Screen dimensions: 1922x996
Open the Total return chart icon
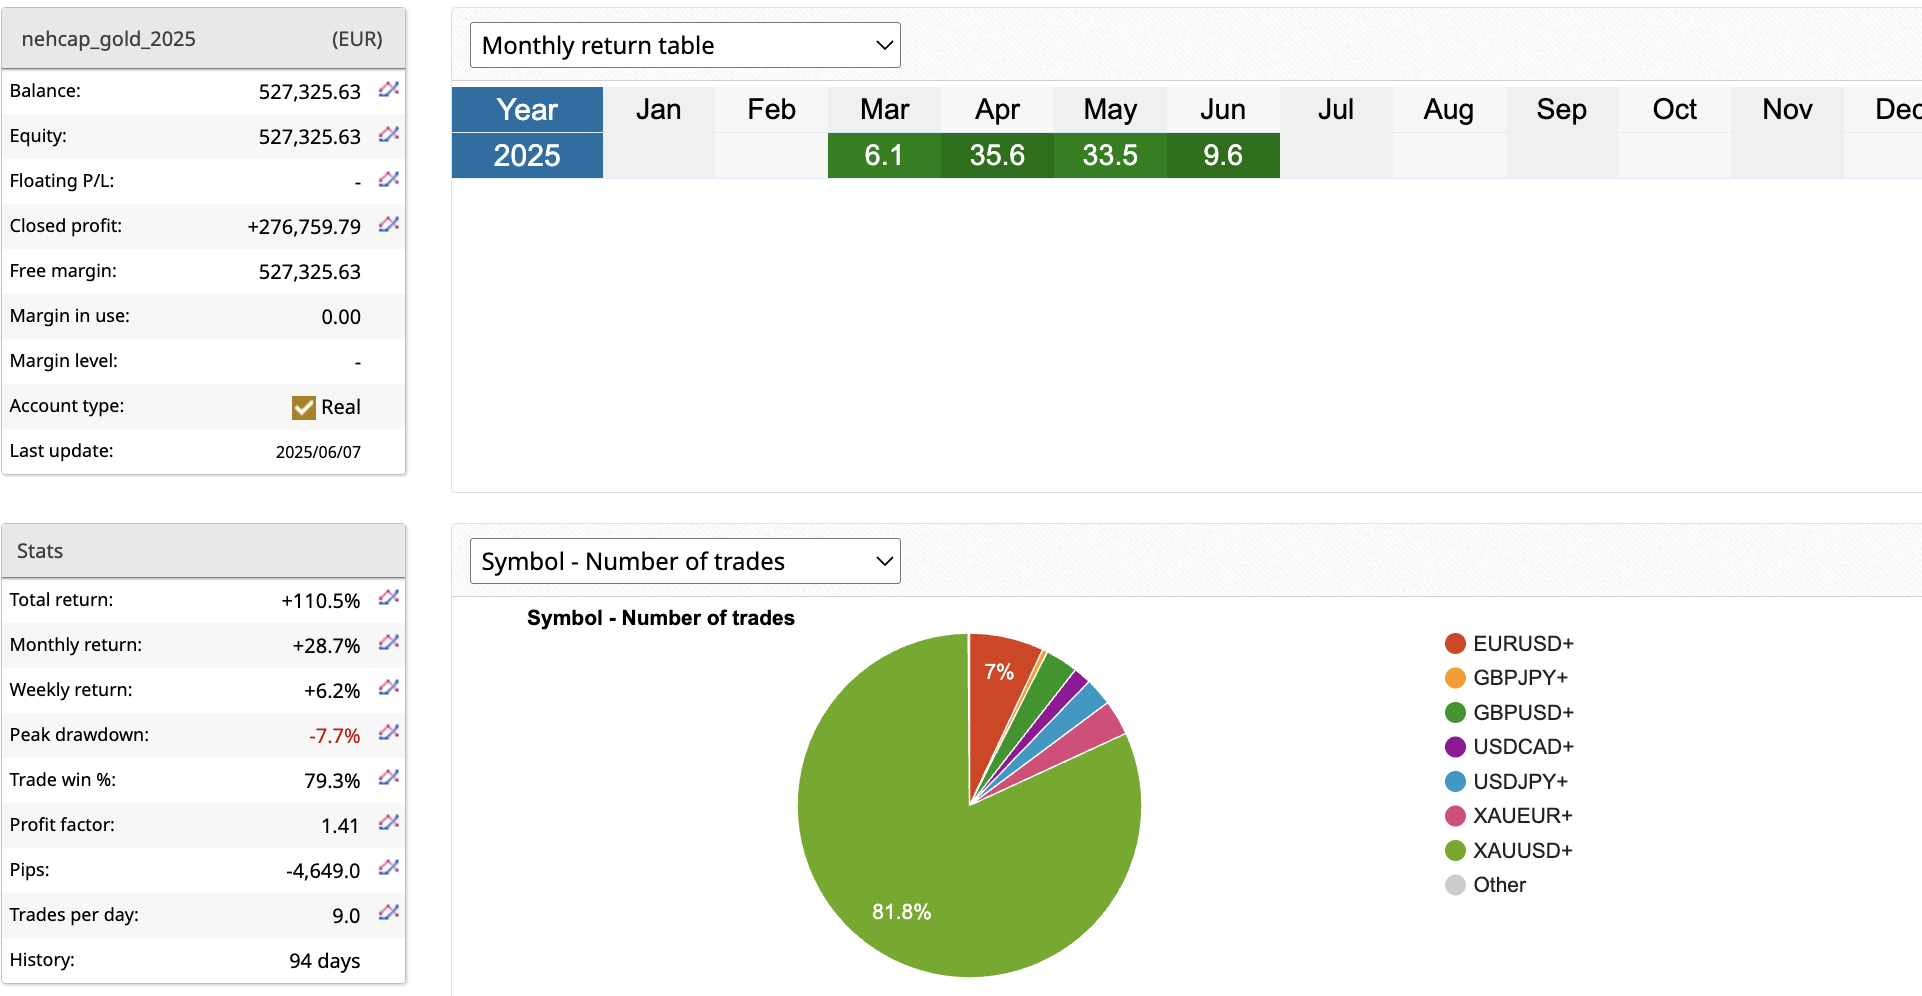389,598
